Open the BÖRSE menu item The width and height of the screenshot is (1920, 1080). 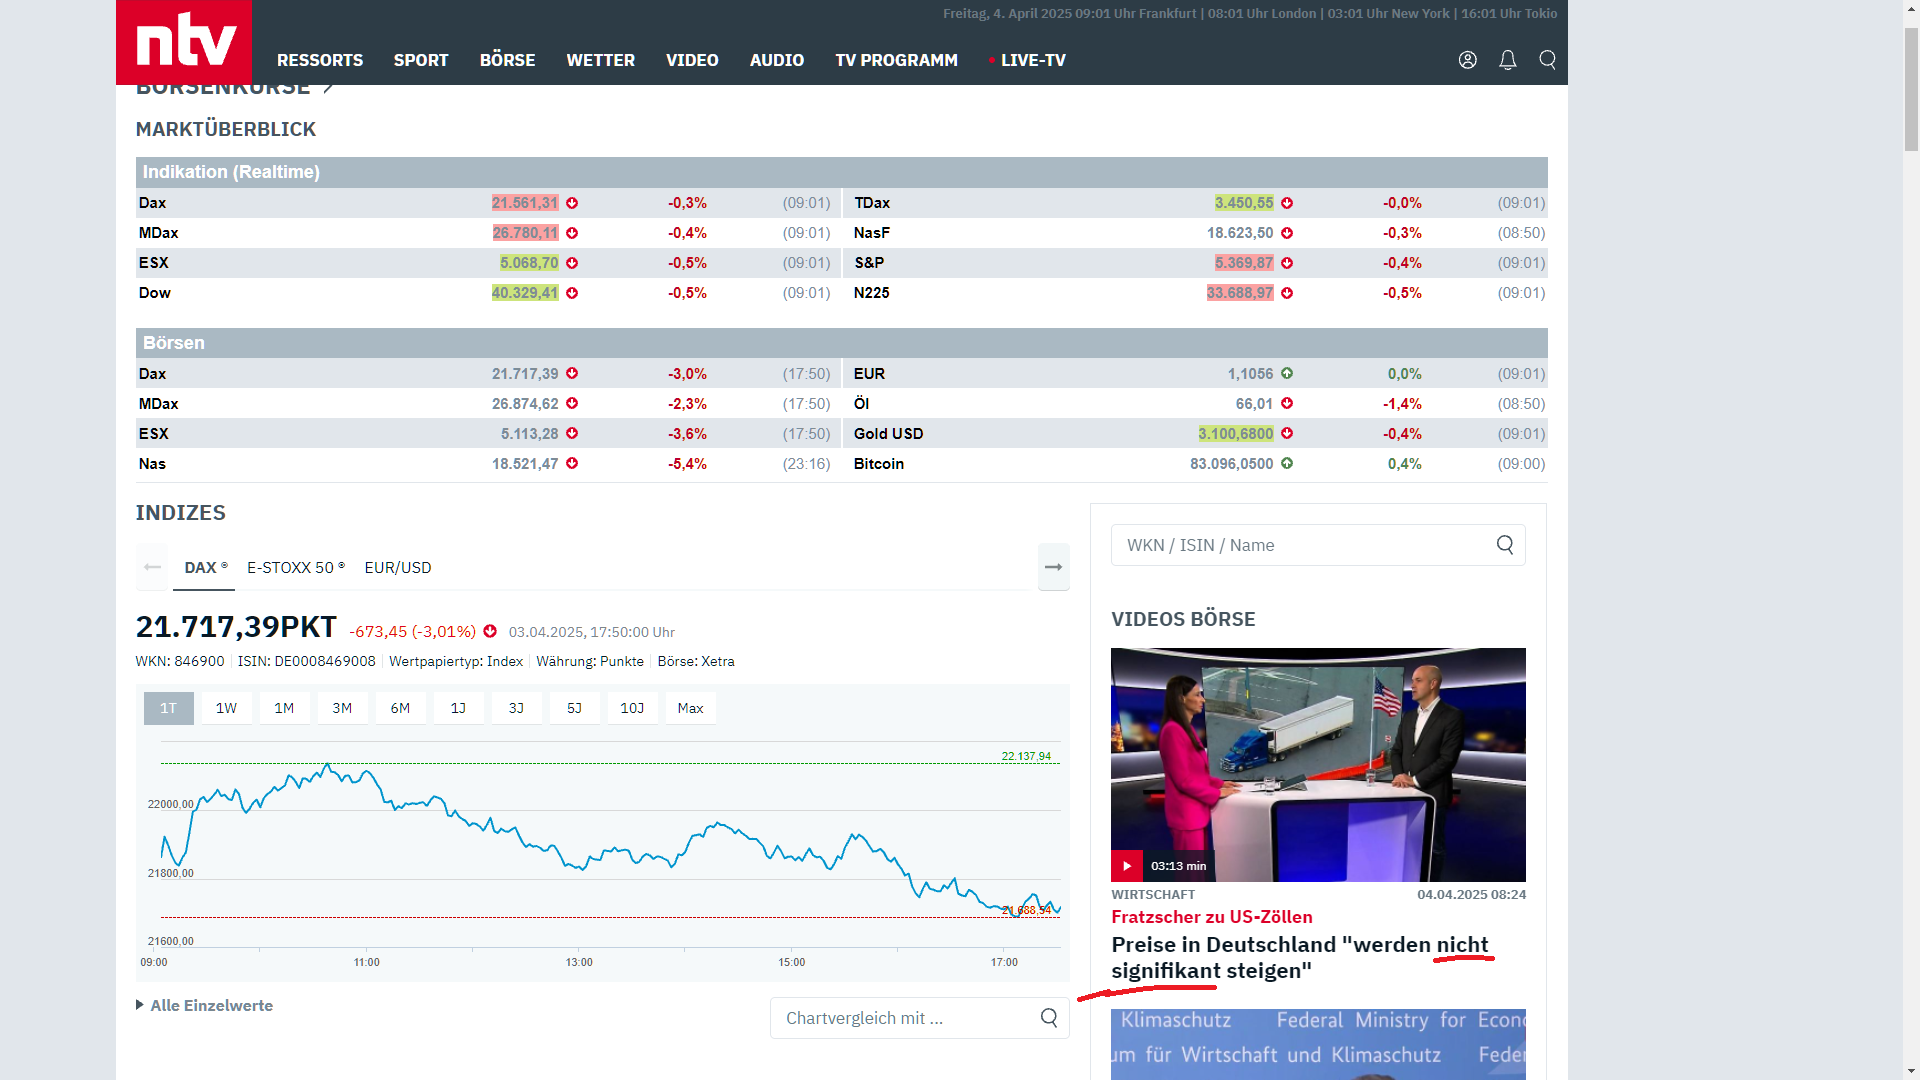pos(507,60)
